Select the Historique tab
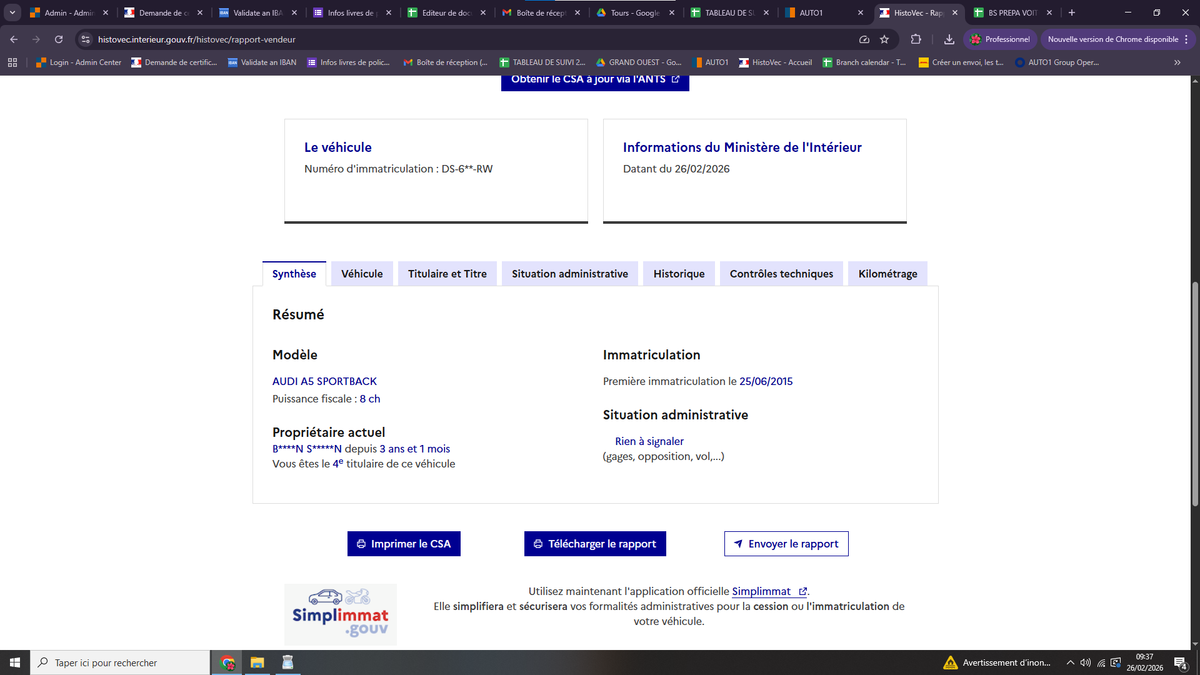This screenshot has width=1200, height=675. click(679, 274)
